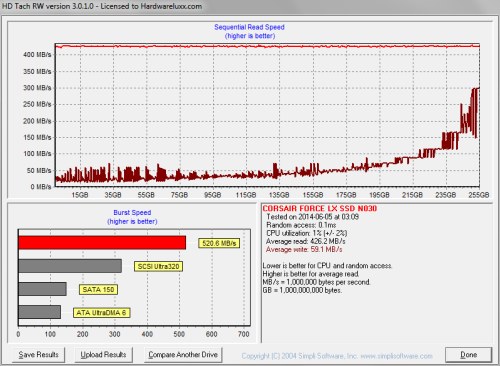500x366 pixels.
Task: Click the gray ATA UltraDMA 6 bar
Action: [40, 312]
